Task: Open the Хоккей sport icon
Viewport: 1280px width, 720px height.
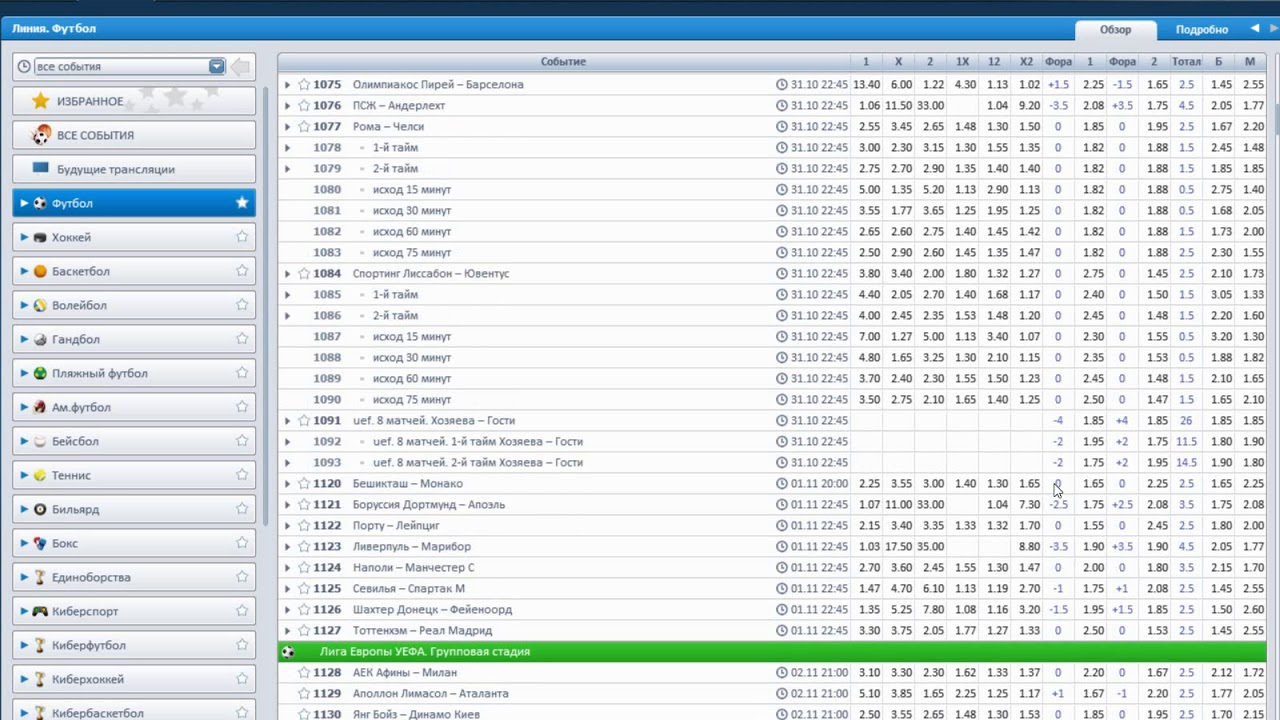Action: (40, 237)
